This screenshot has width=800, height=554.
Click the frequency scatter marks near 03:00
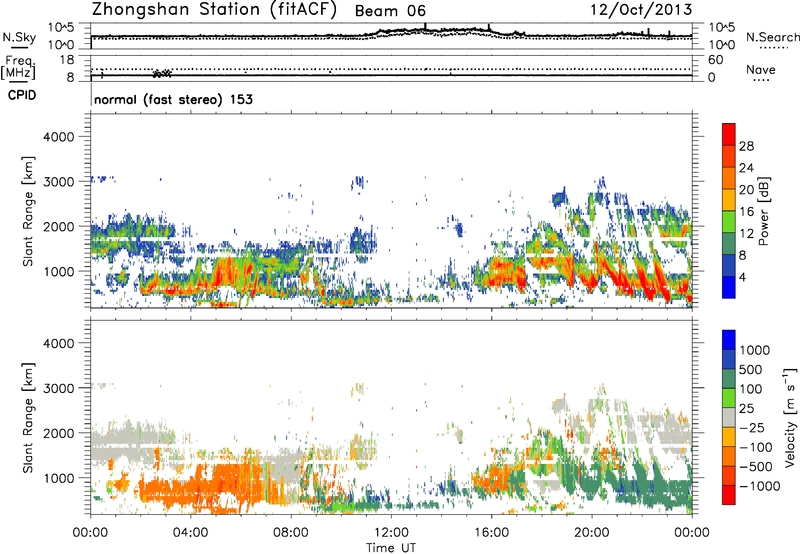tap(163, 73)
